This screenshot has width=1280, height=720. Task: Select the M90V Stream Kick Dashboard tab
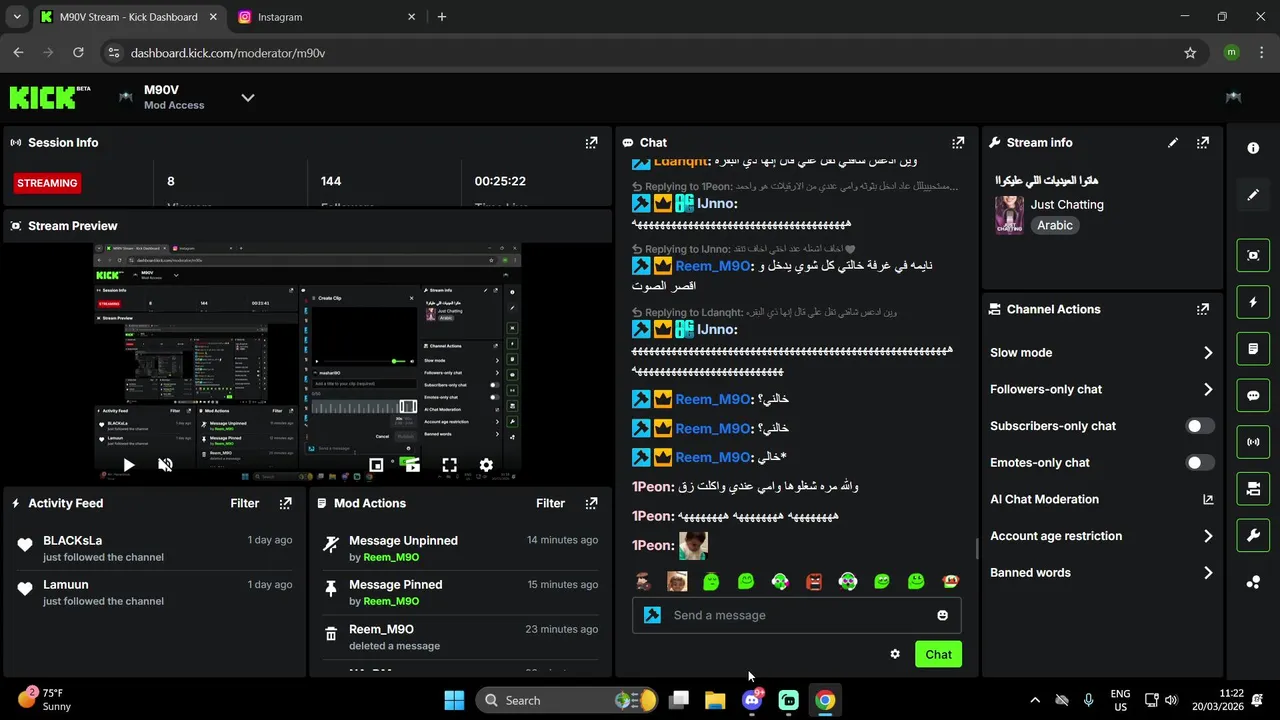pos(128,17)
